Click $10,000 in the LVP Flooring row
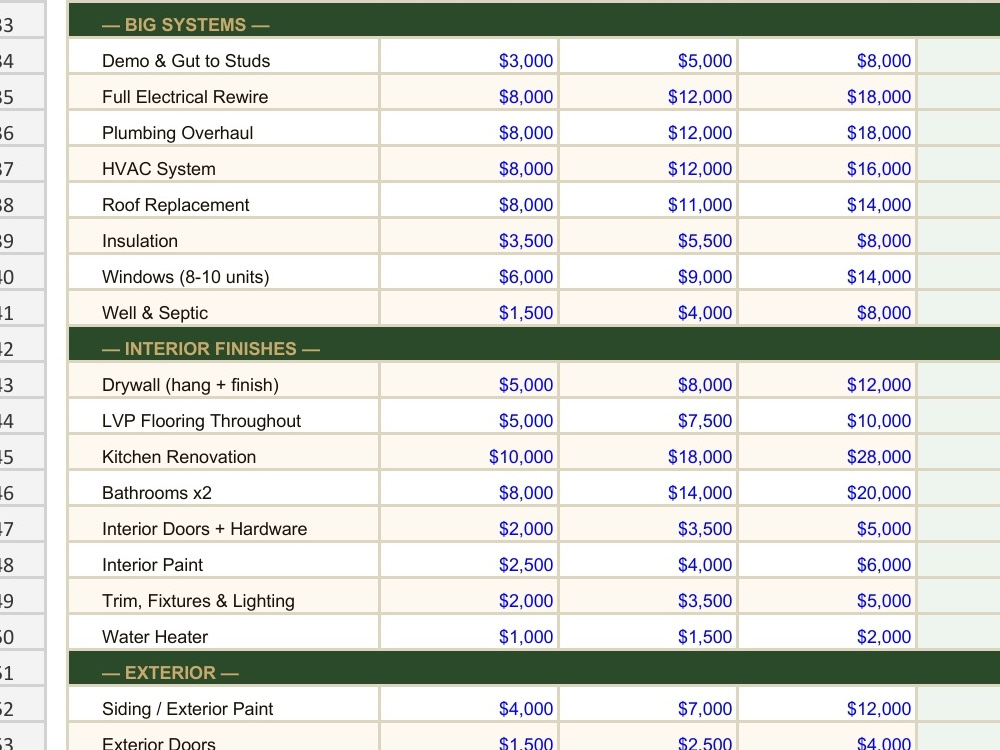This screenshot has width=1000, height=750. pyautogui.click(x=828, y=416)
